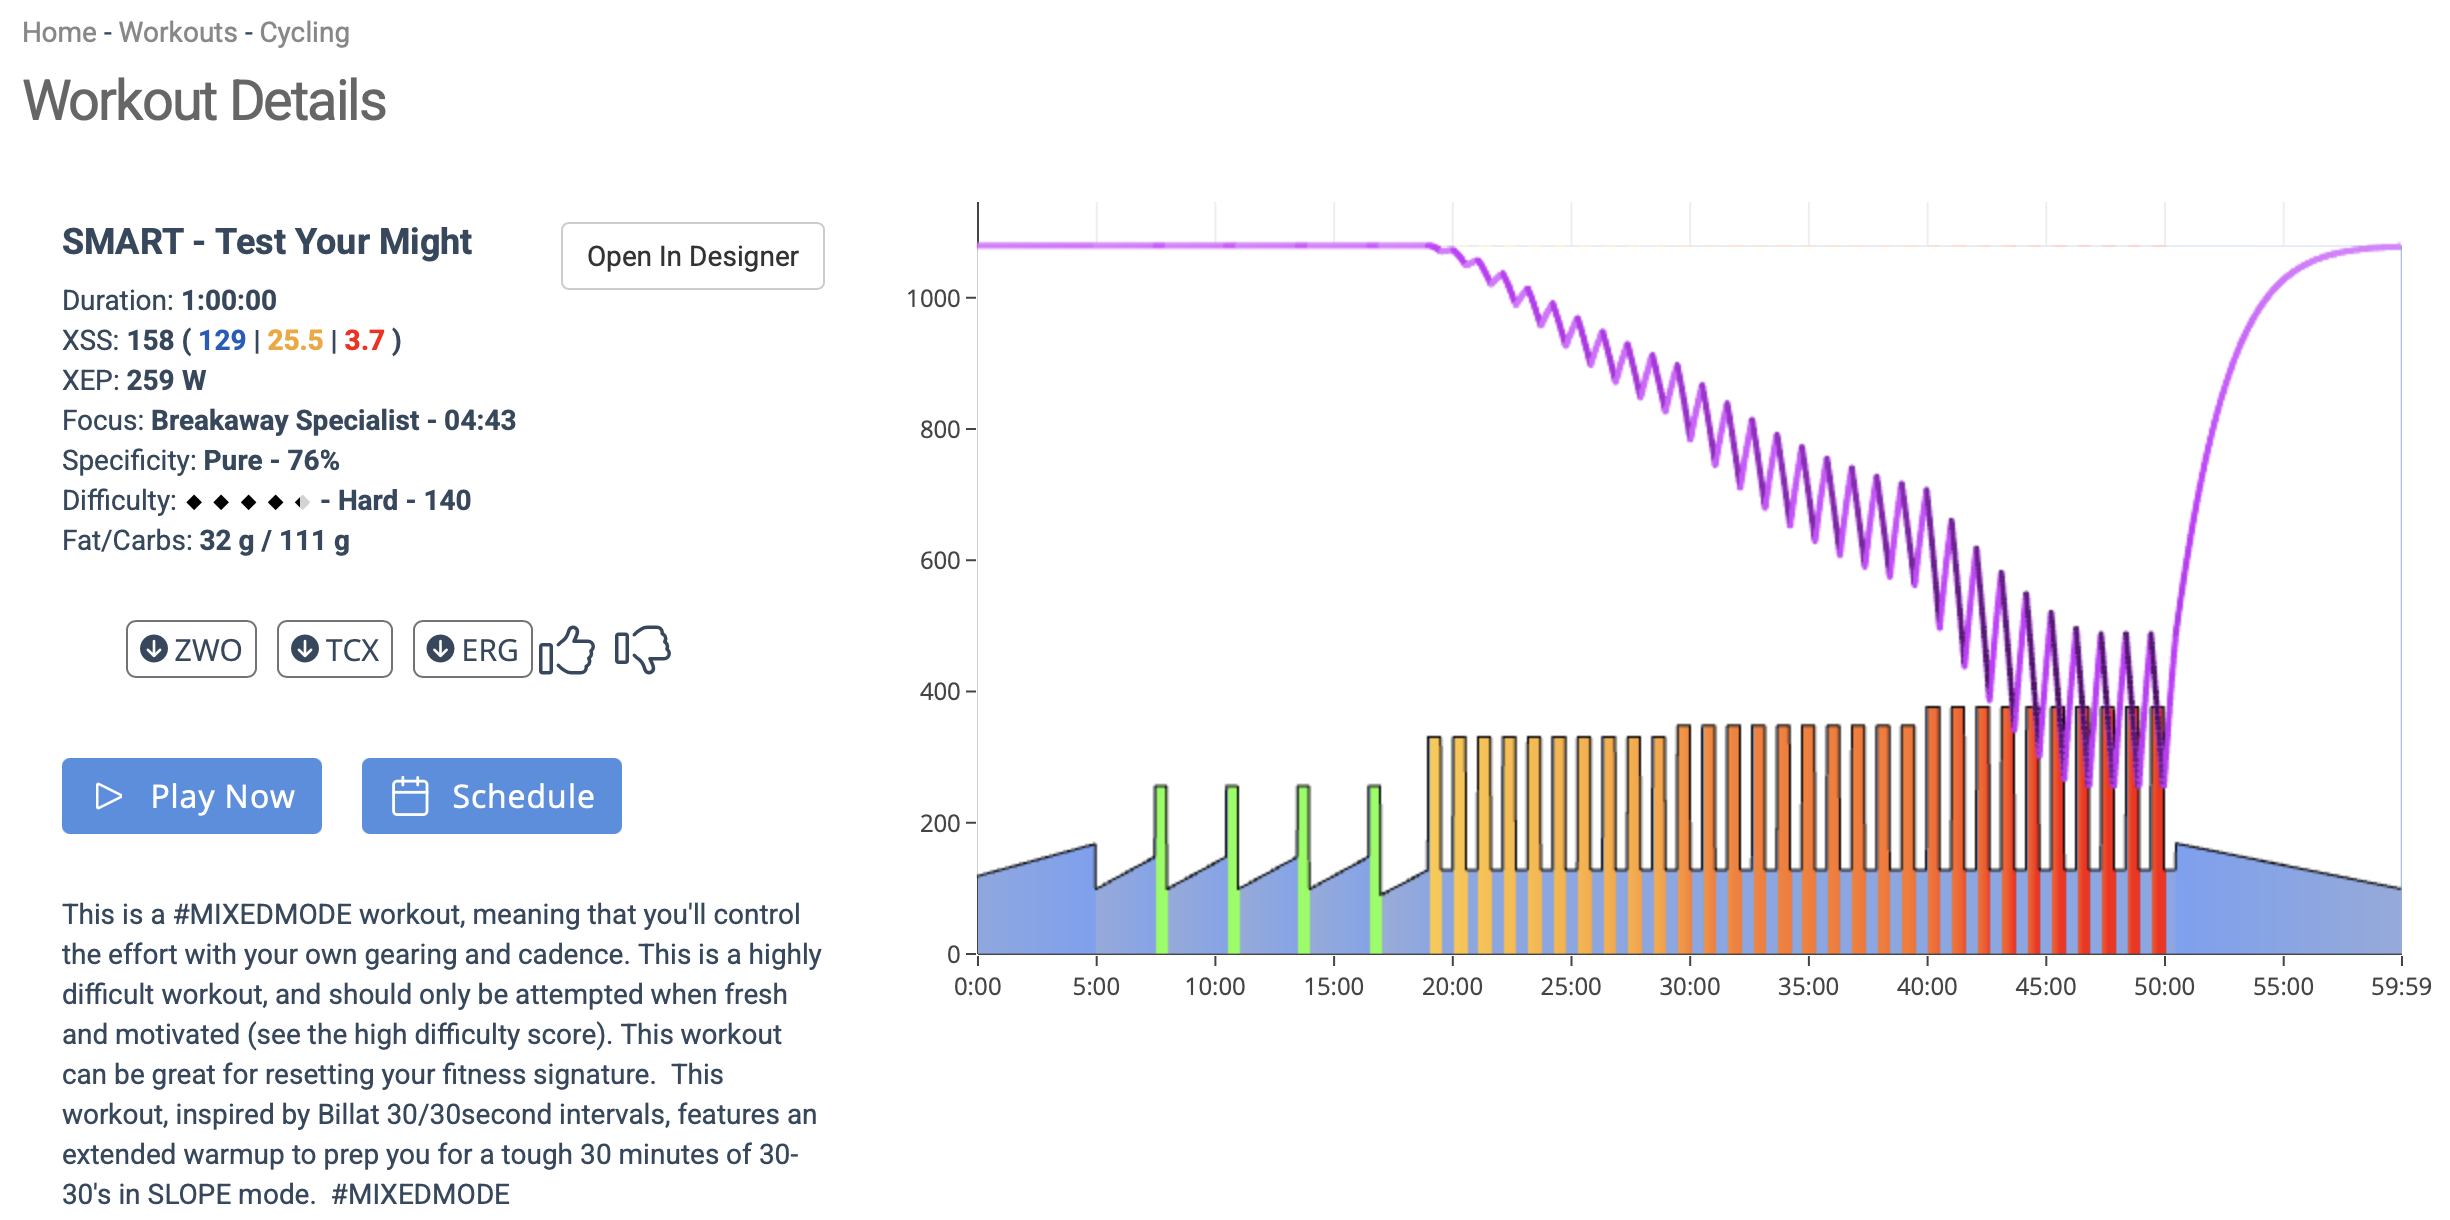The width and height of the screenshot is (2450, 1220).
Task: Download the ZWO workout file
Action: (191, 650)
